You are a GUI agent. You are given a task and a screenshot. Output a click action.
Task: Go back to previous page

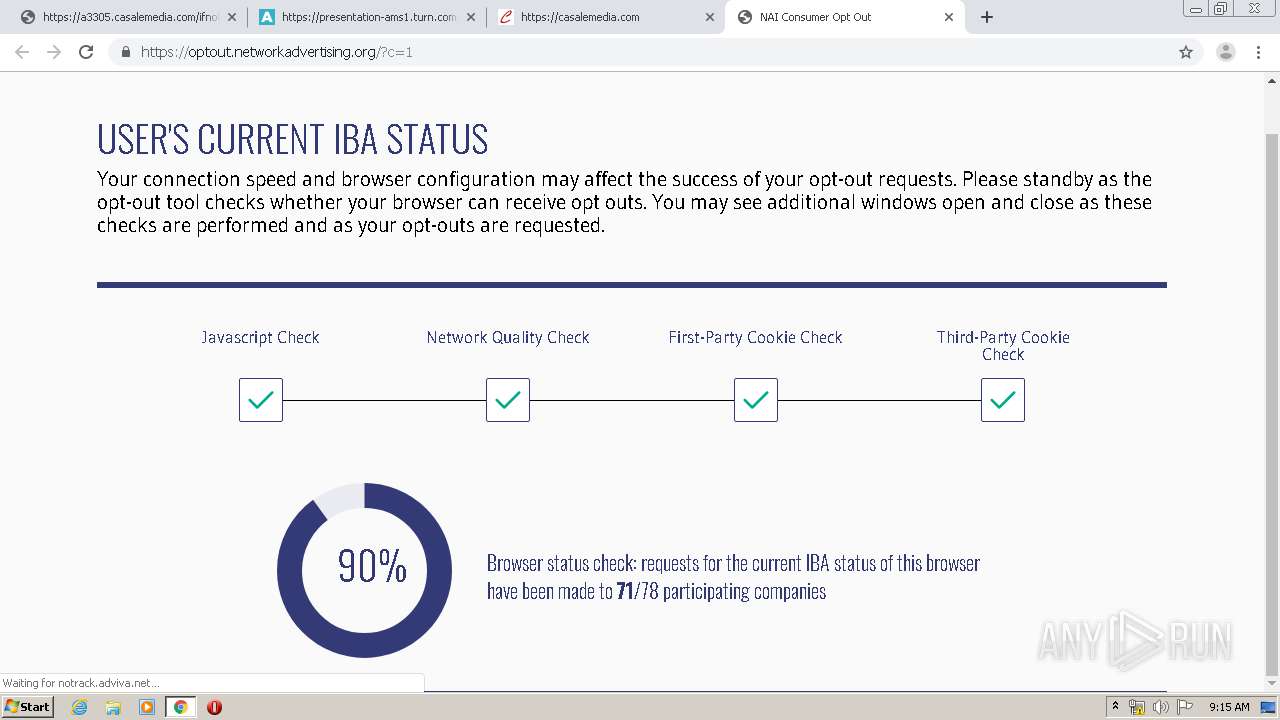click(22, 52)
